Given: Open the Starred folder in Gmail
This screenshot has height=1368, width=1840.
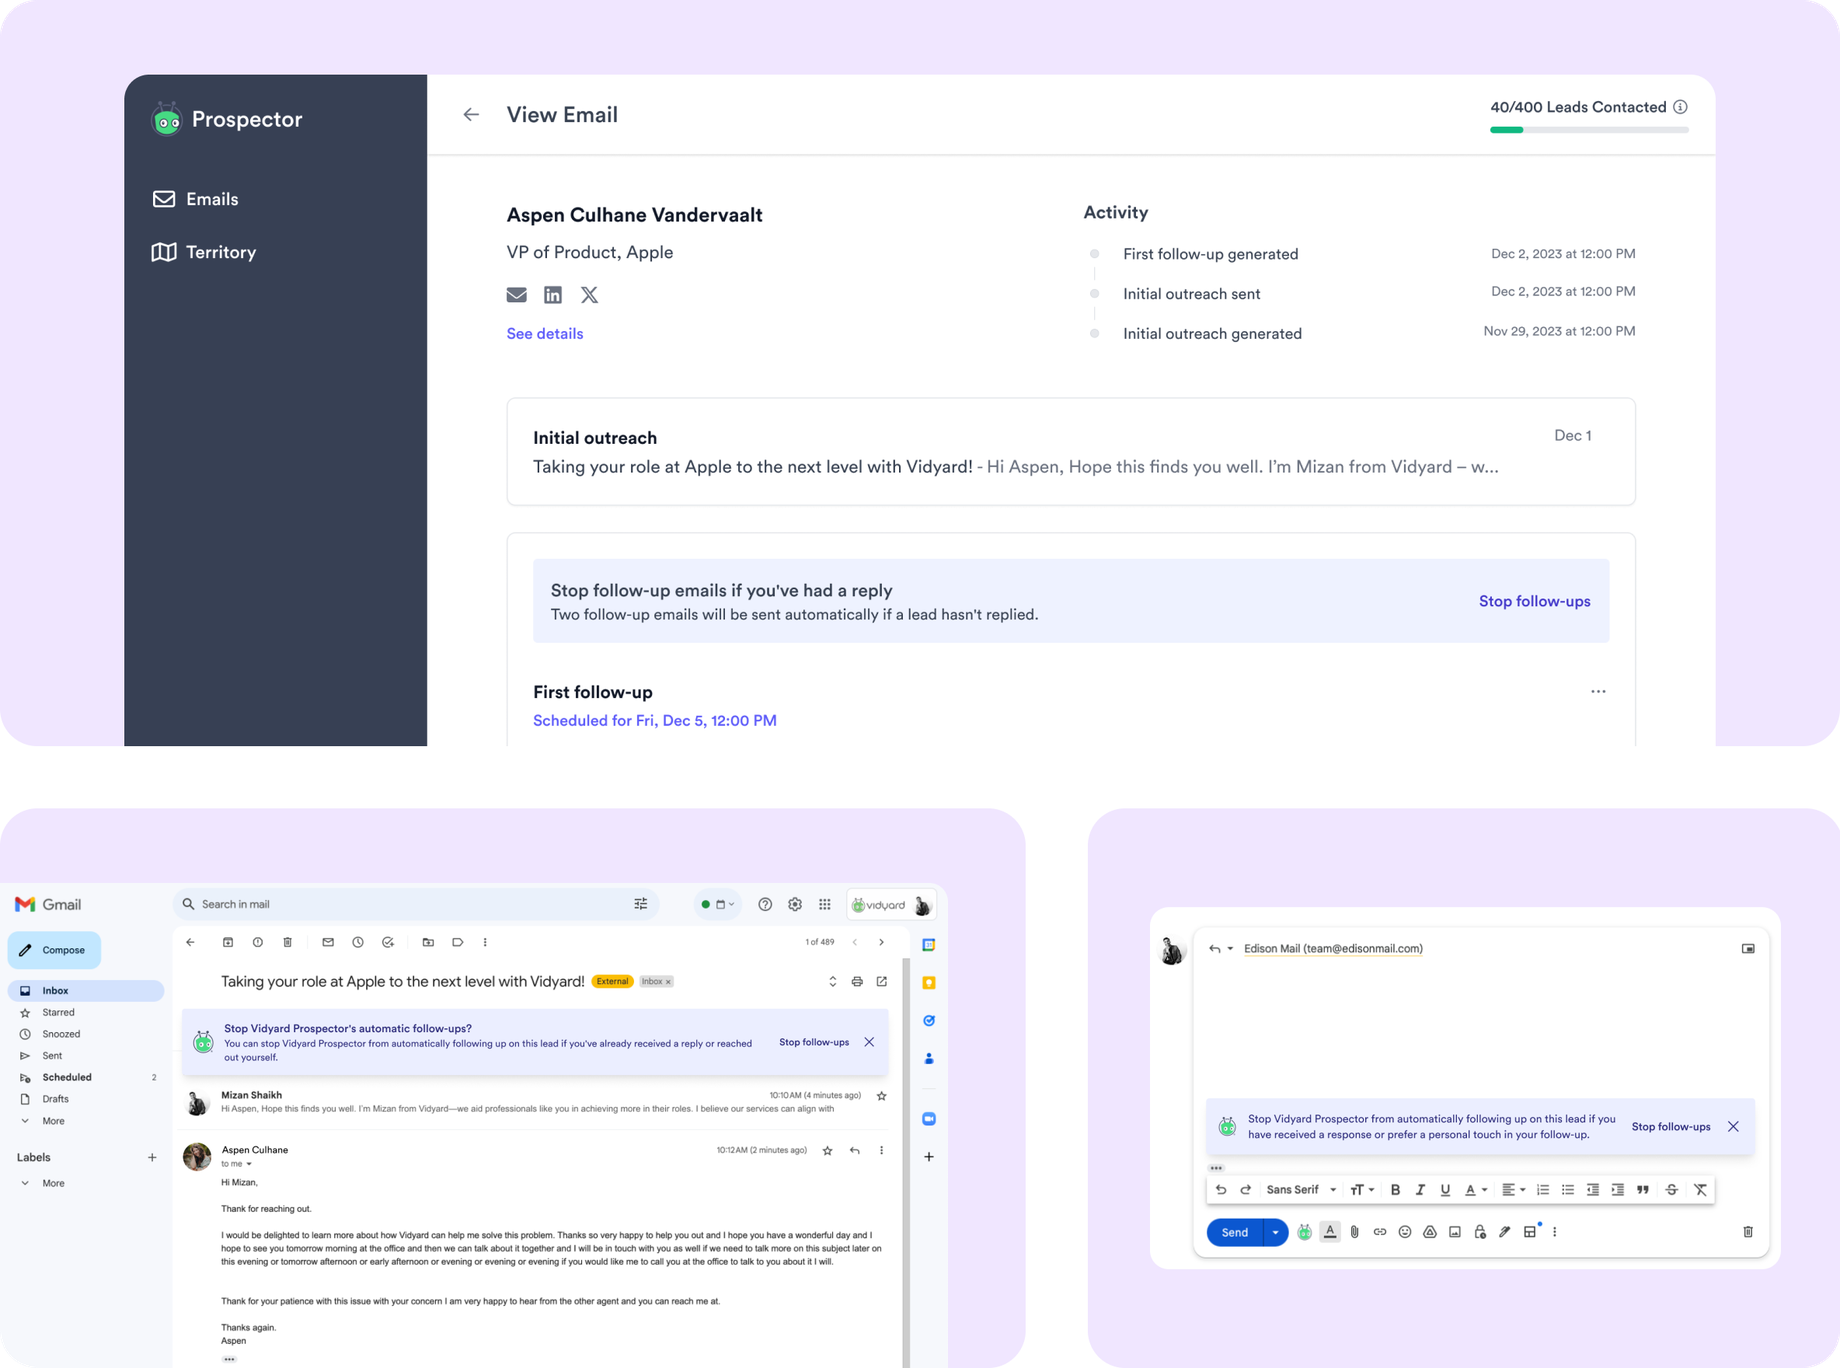Looking at the screenshot, I should click(x=58, y=1012).
